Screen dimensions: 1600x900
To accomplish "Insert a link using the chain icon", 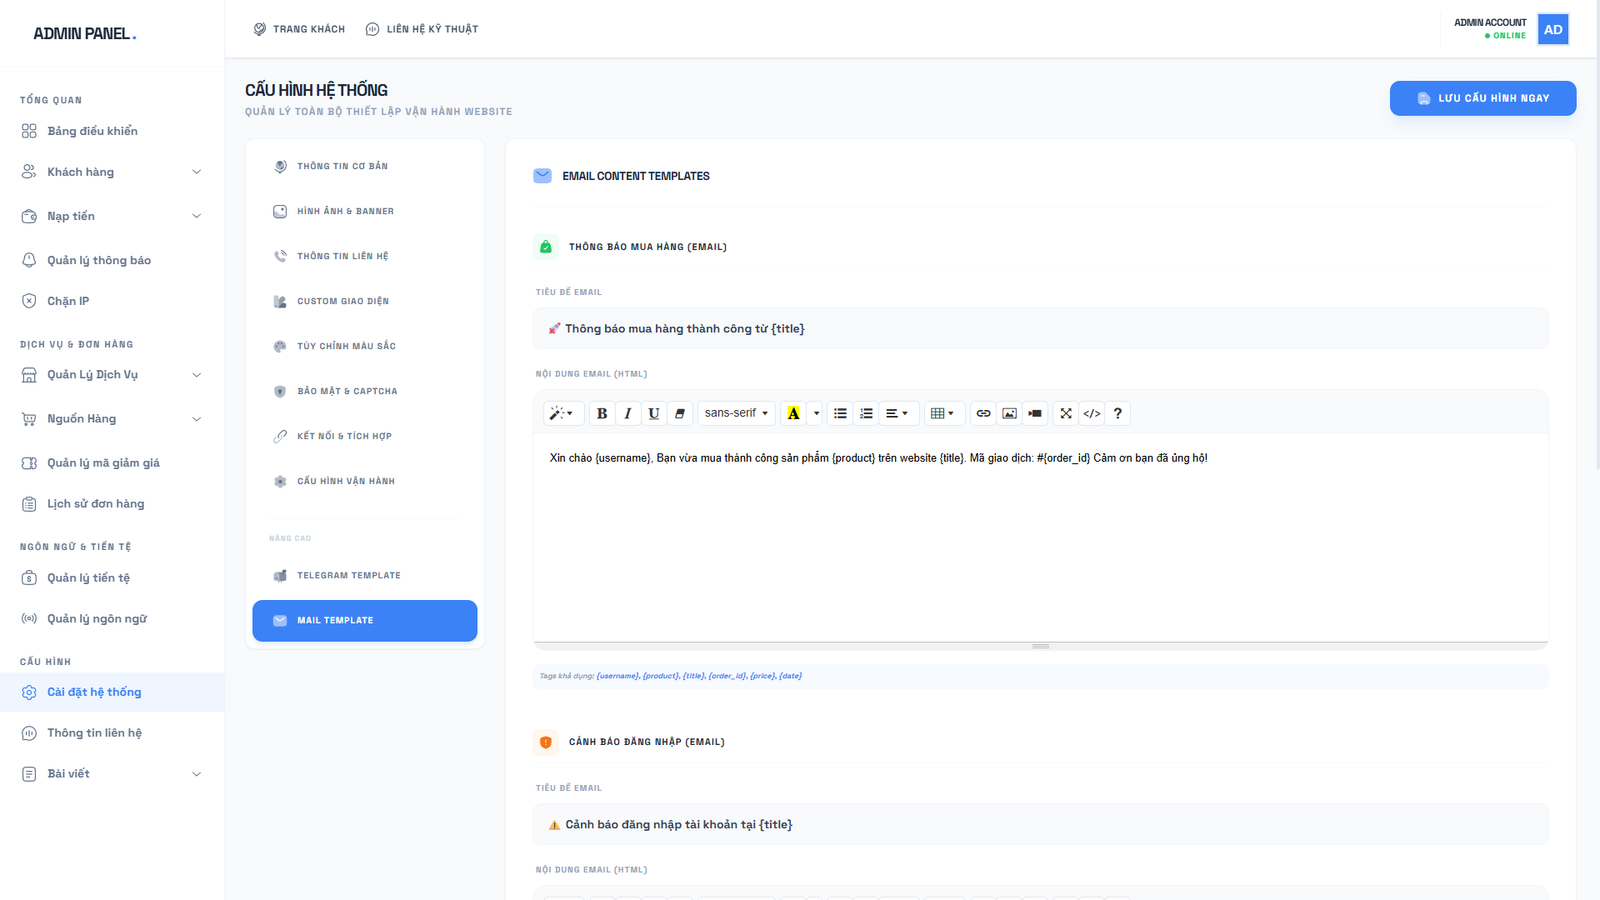I will tap(983, 413).
